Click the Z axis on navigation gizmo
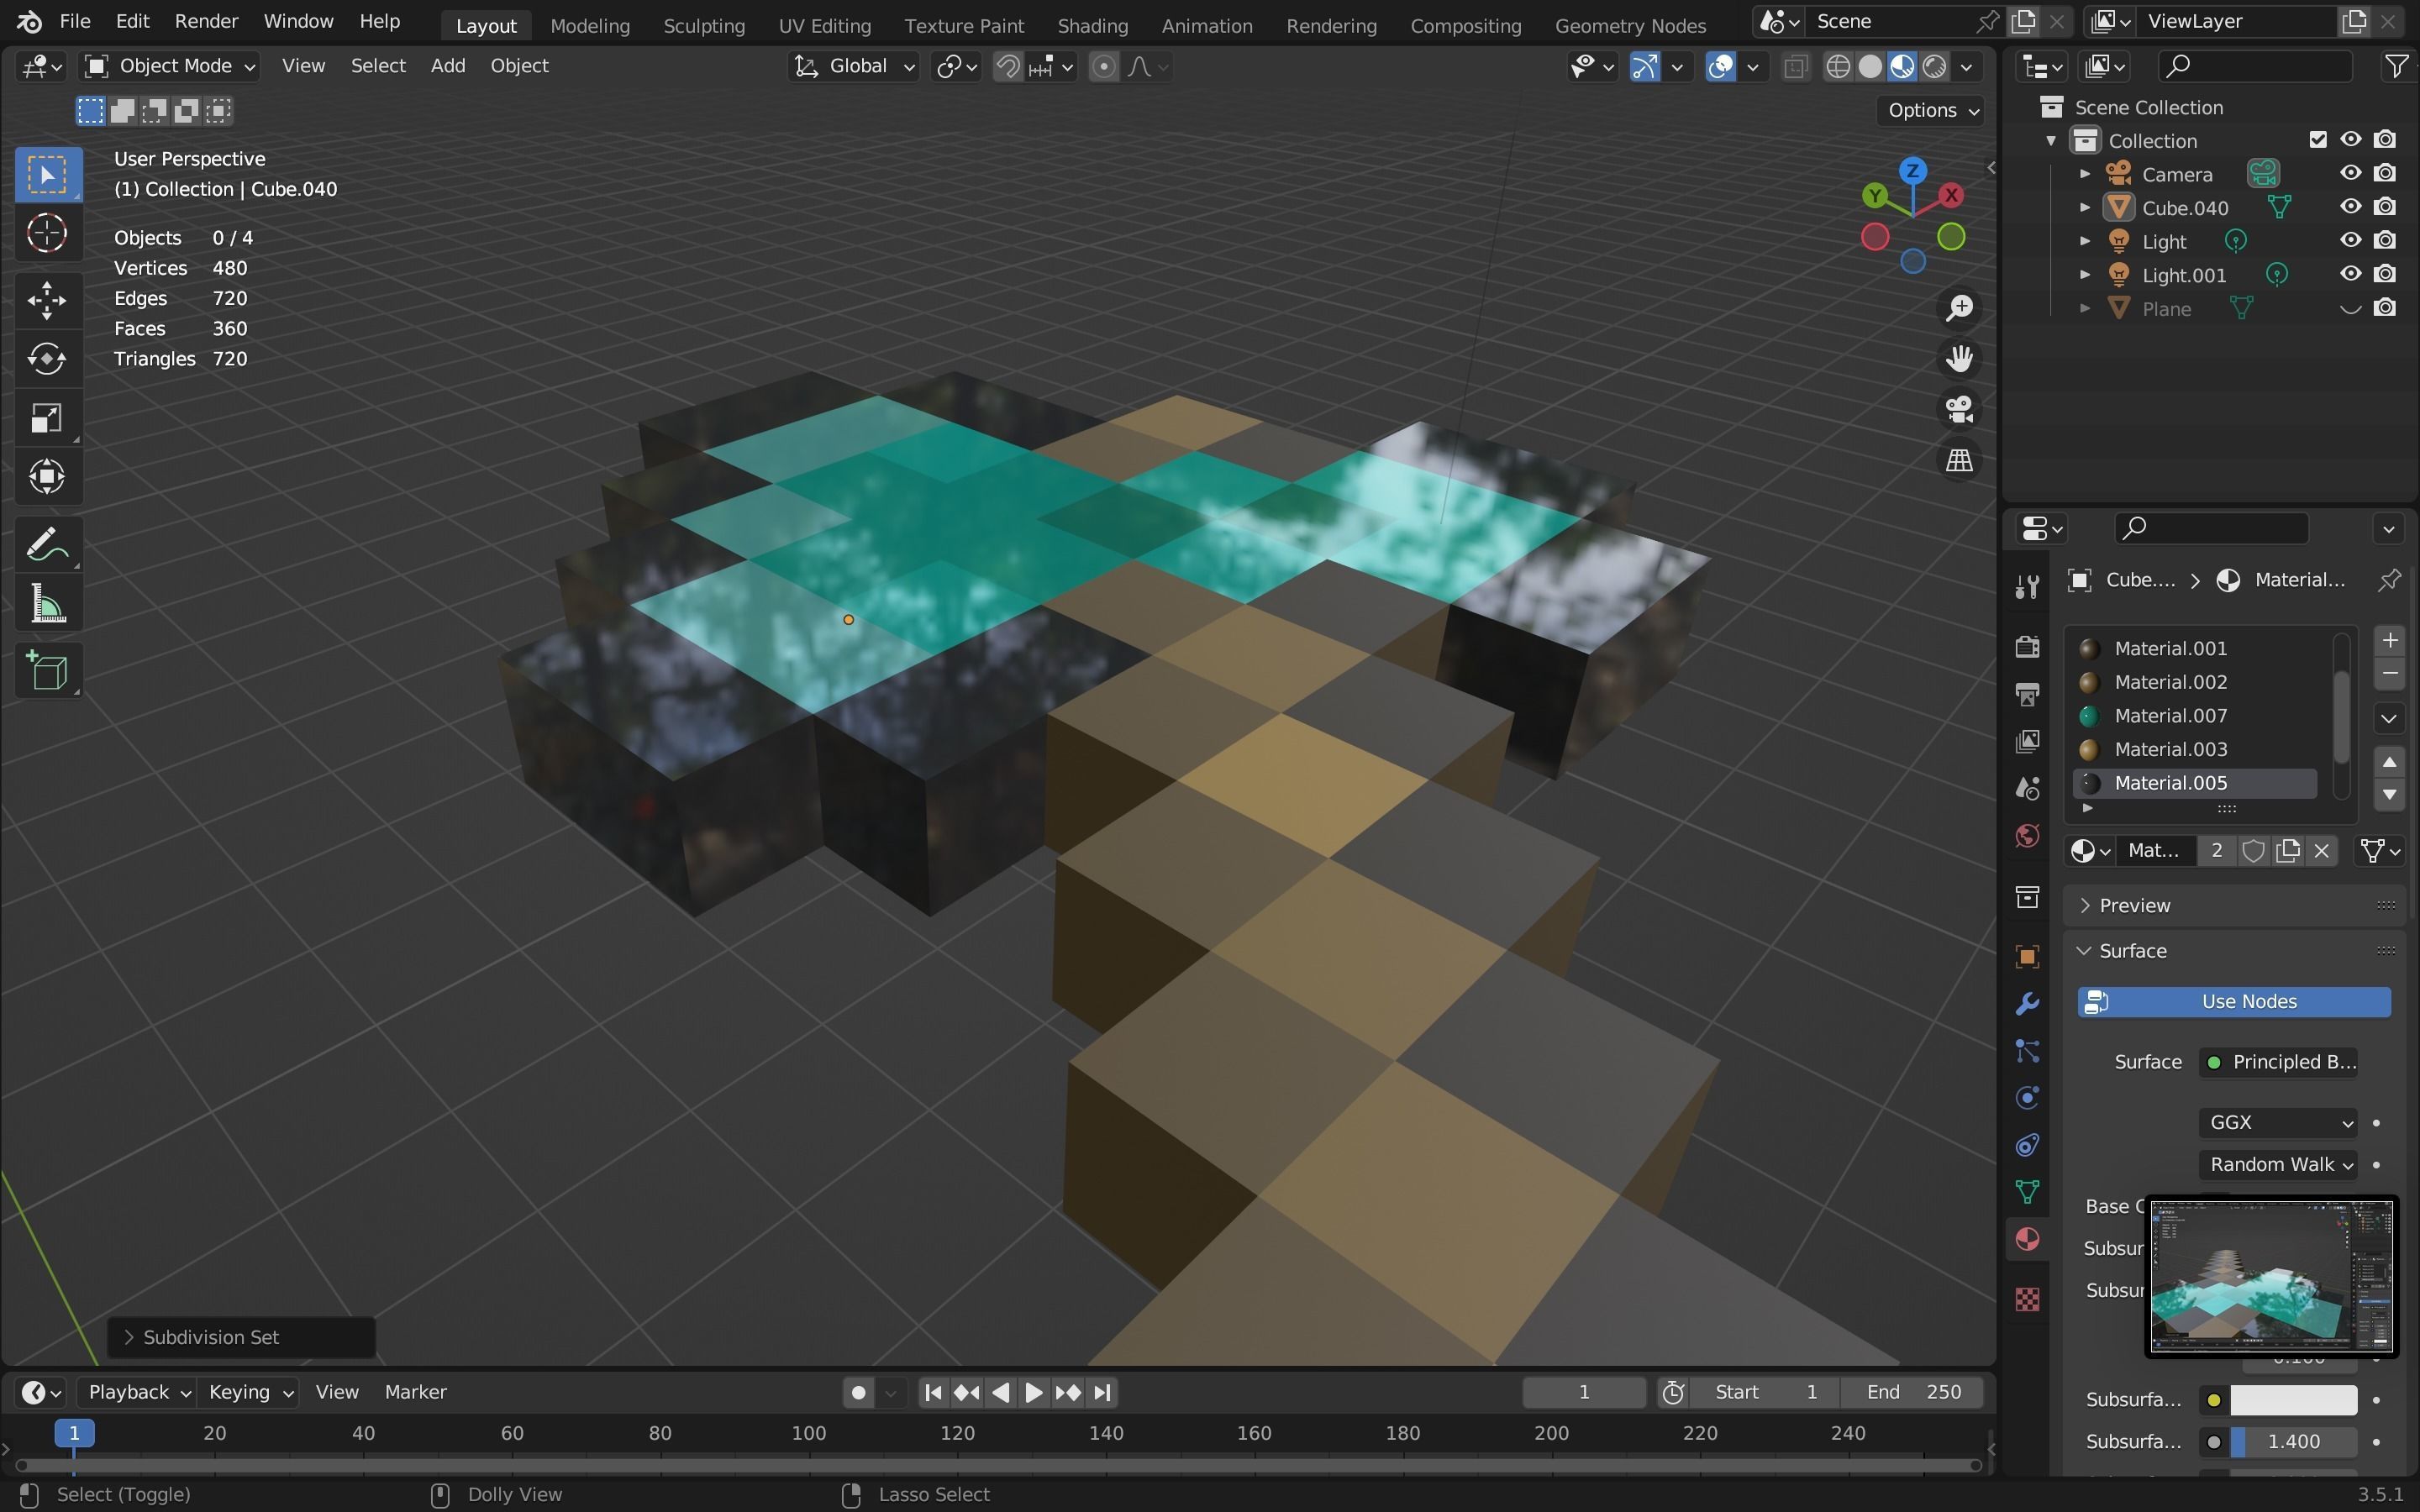 pos(1912,170)
